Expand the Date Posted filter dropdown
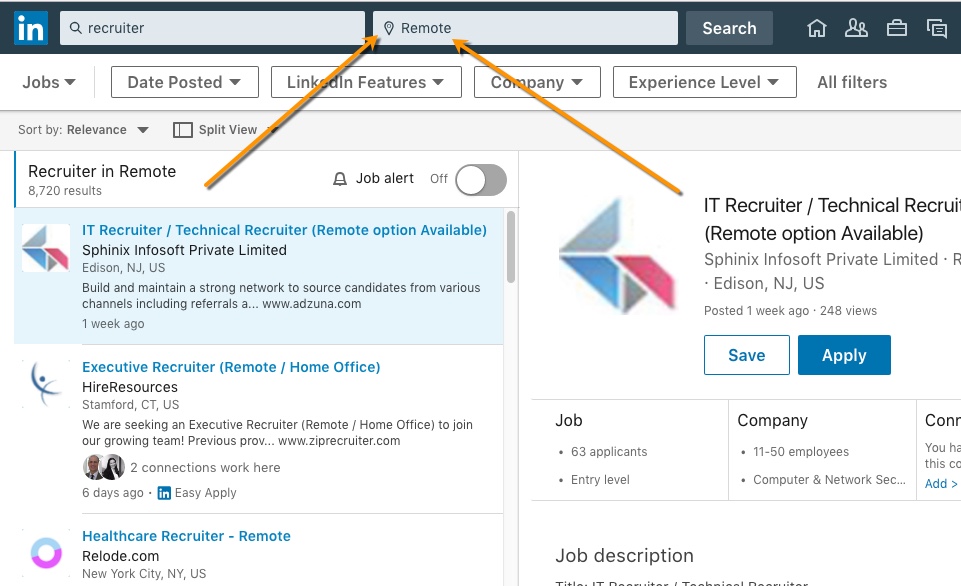Image resolution: width=961 pixels, height=586 pixels. tap(184, 82)
